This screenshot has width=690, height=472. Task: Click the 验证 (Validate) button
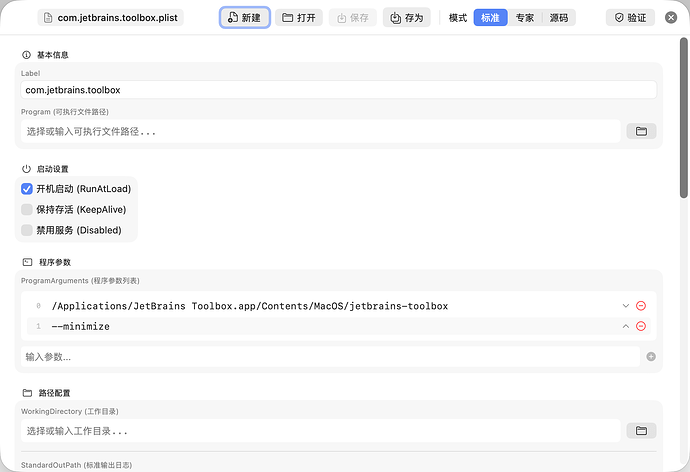tap(630, 18)
